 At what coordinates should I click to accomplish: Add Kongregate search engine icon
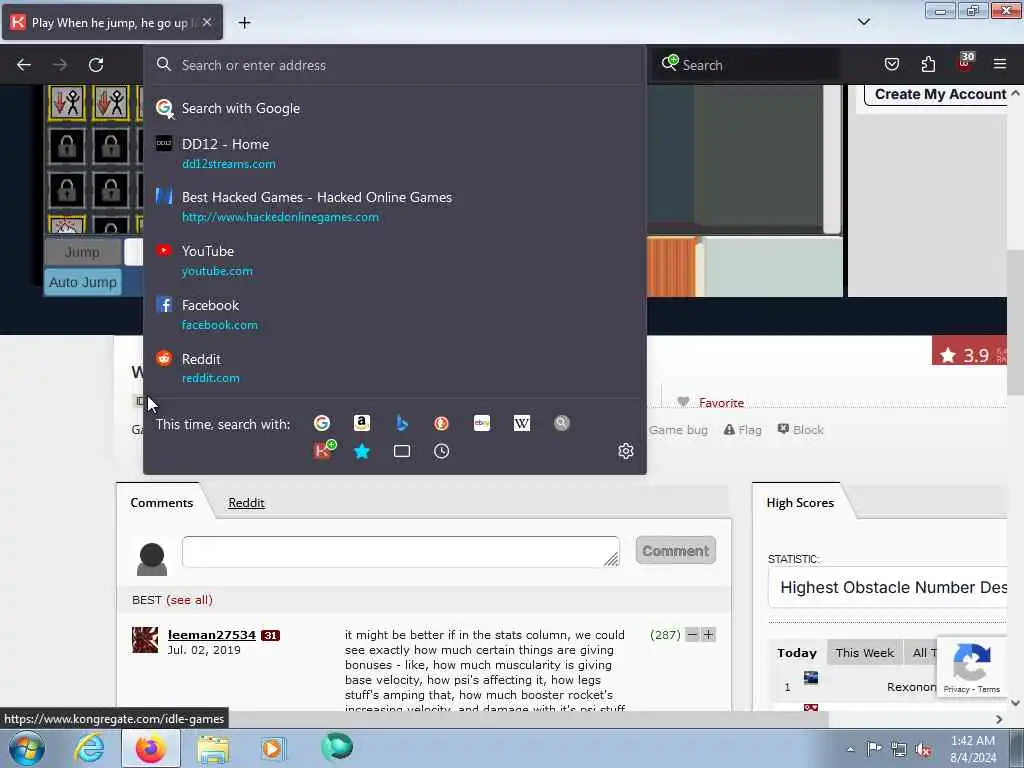324,450
